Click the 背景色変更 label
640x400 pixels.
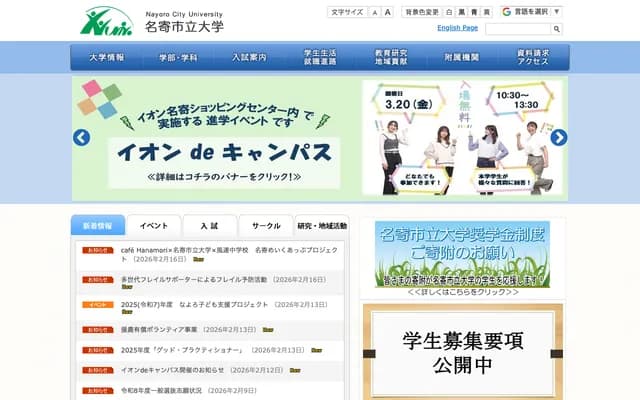(422, 12)
